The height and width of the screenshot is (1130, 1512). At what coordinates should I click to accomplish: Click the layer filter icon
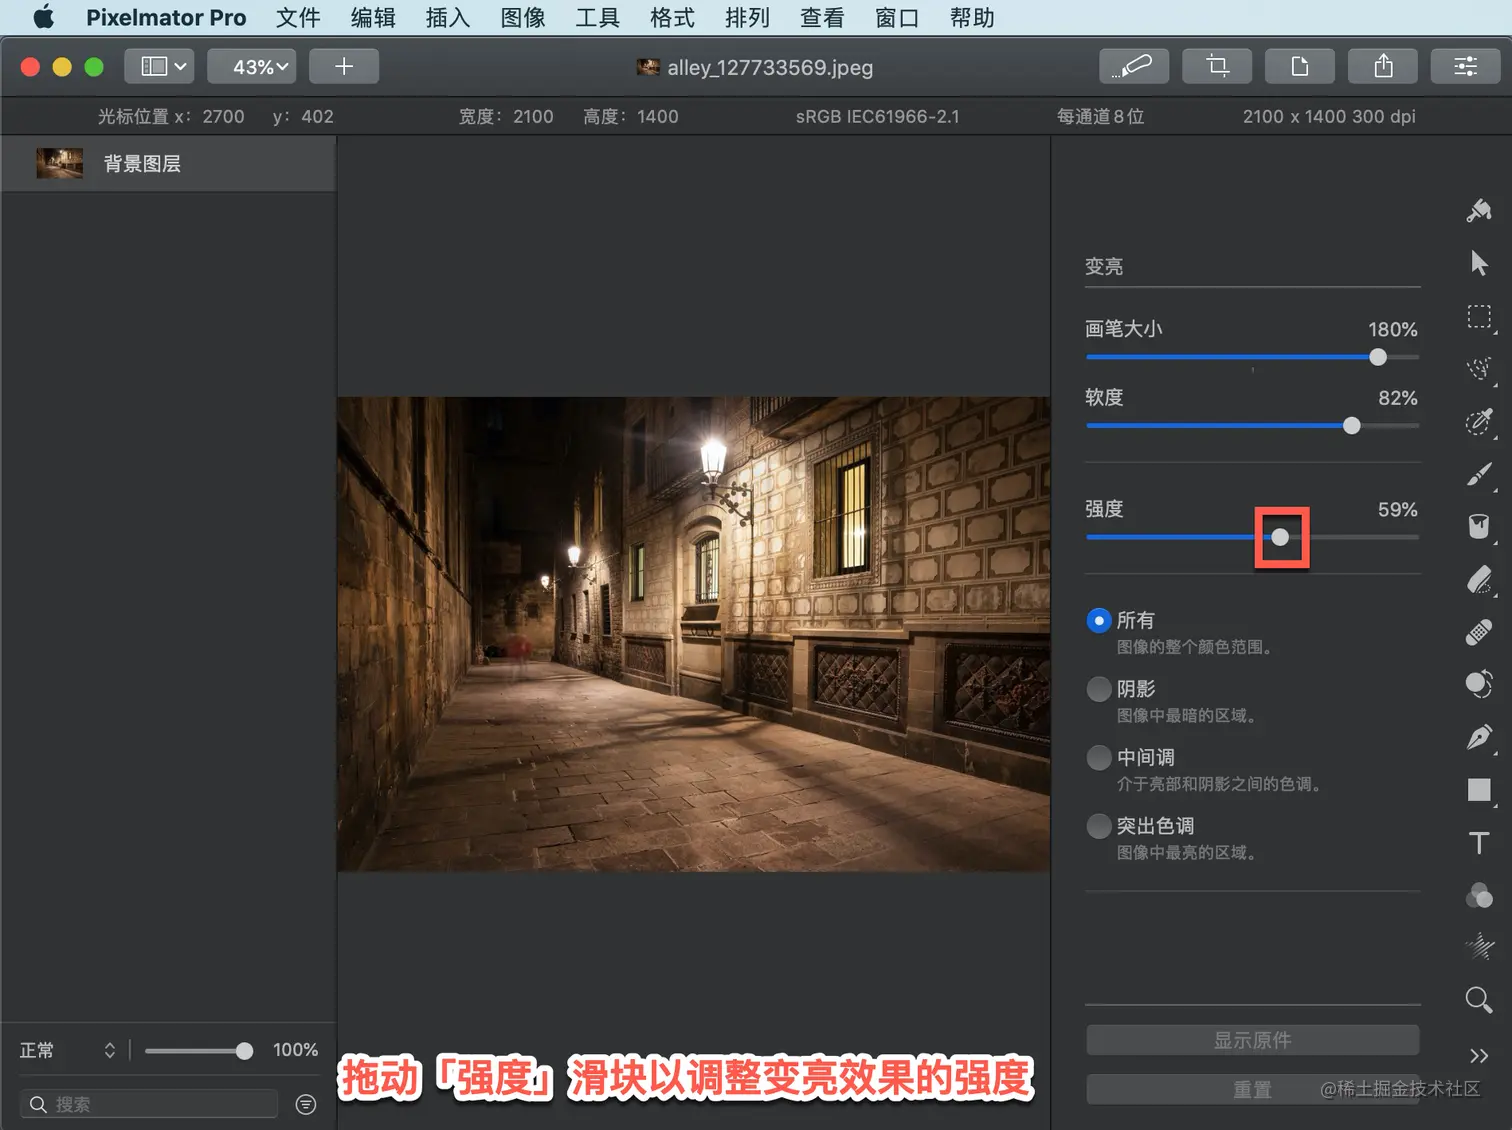point(306,1104)
